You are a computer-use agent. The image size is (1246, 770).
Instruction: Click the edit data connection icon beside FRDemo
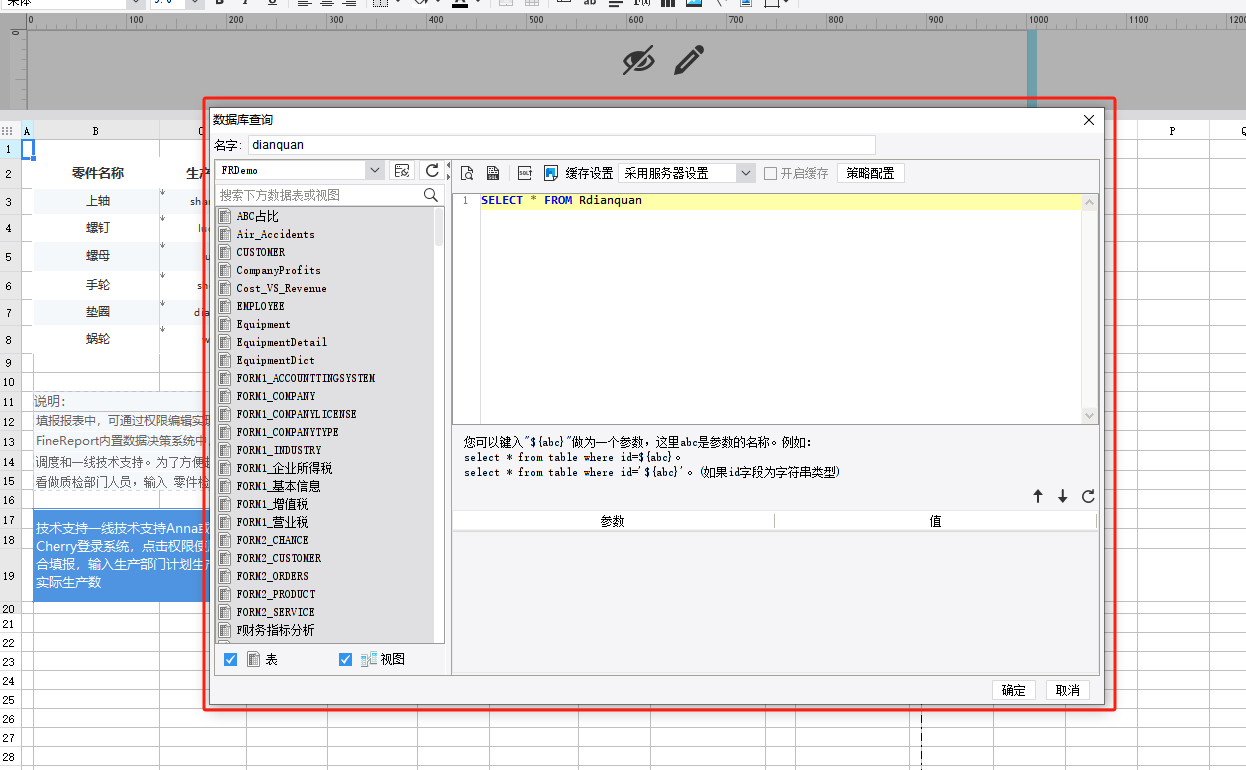click(402, 171)
